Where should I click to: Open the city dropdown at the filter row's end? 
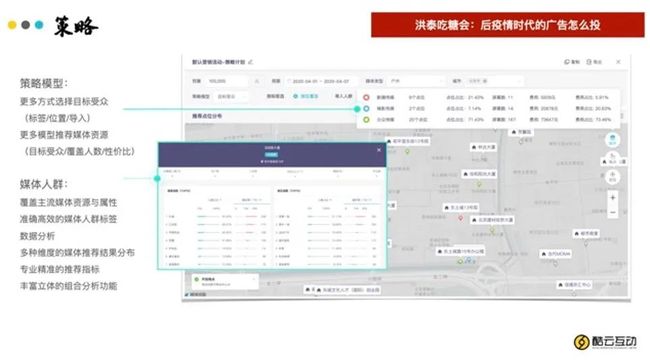(x=494, y=81)
